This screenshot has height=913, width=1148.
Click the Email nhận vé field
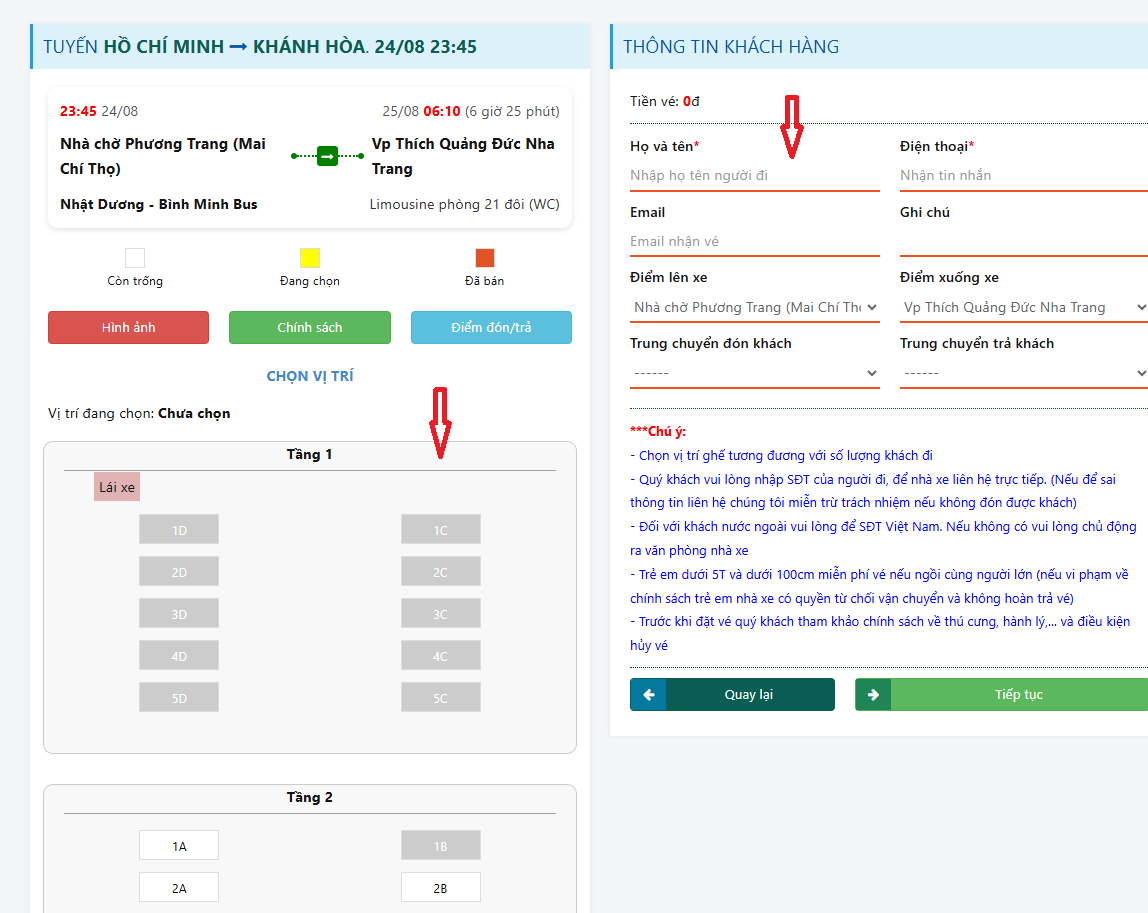coord(754,242)
